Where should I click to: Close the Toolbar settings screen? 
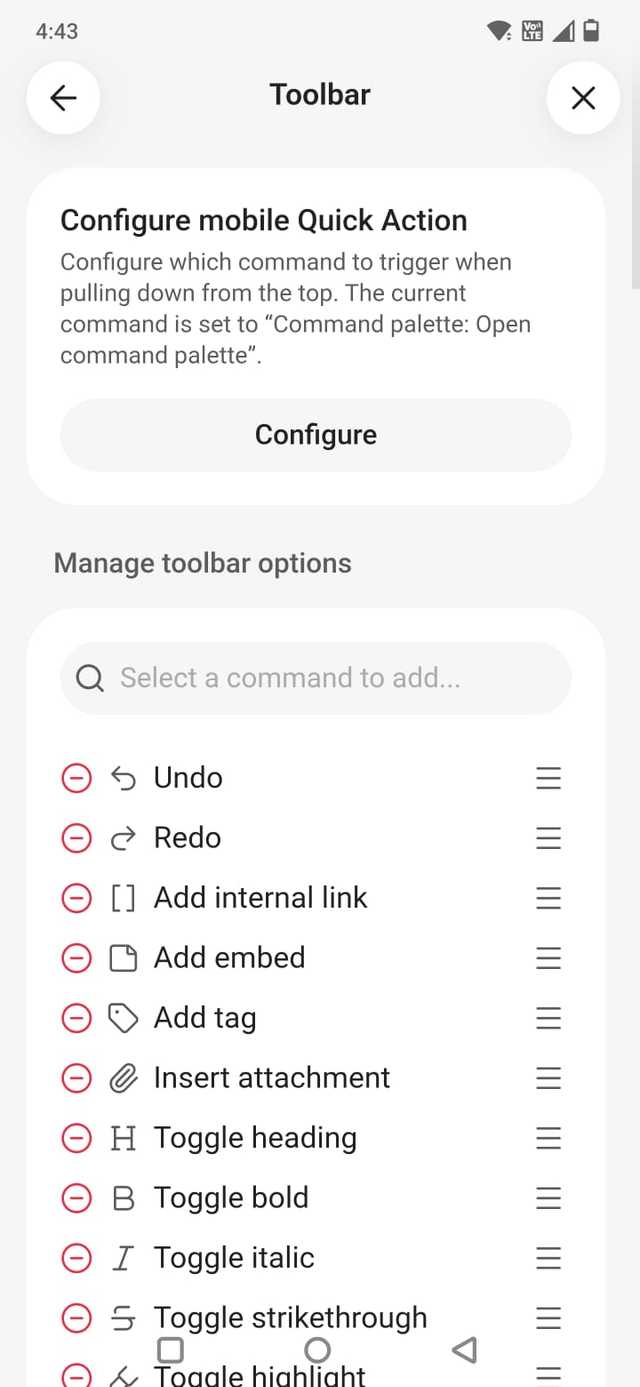[583, 97]
